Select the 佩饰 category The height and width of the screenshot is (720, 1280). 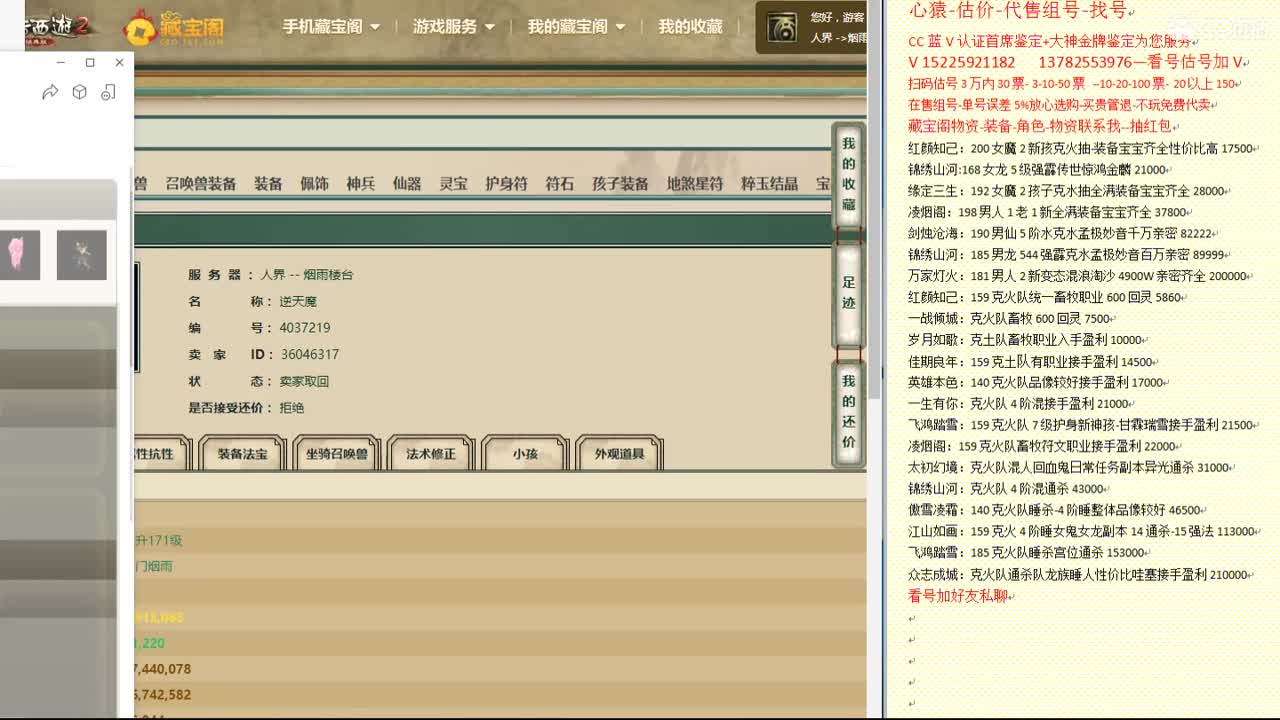[314, 184]
